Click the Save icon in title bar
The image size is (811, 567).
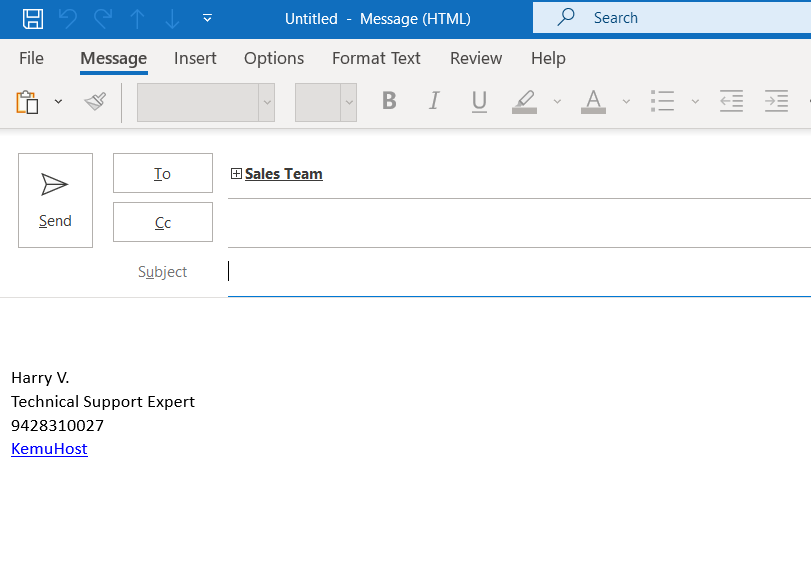(33, 19)
